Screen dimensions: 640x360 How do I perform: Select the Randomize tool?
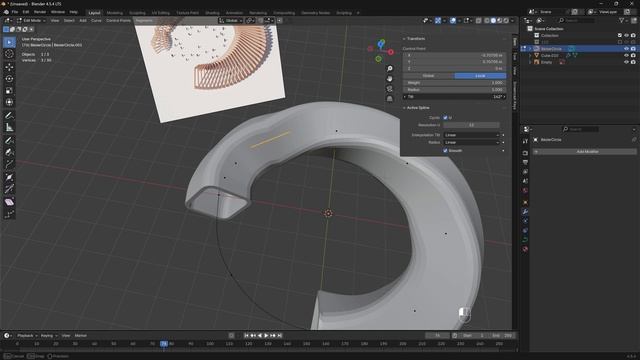9,214
